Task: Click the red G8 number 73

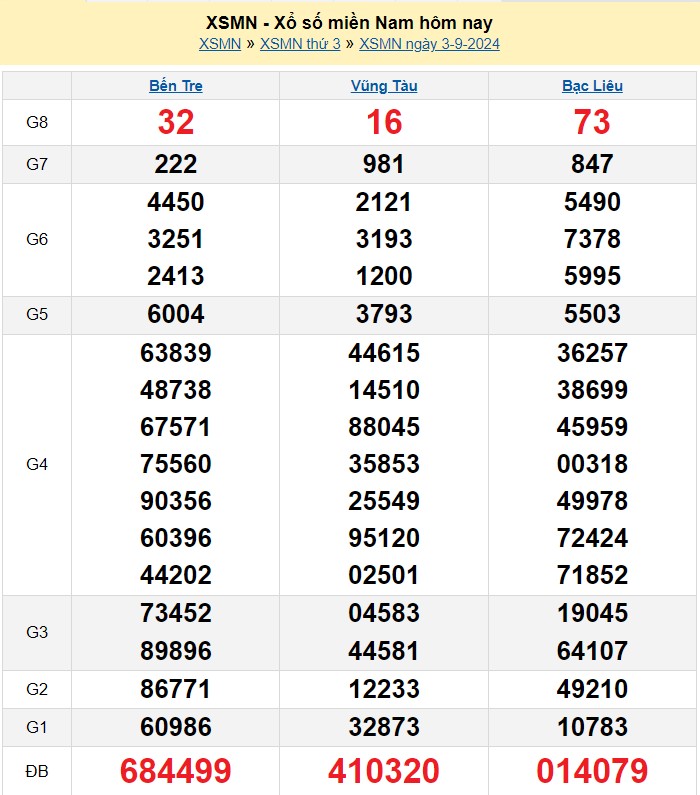Action: pos(592,122)
